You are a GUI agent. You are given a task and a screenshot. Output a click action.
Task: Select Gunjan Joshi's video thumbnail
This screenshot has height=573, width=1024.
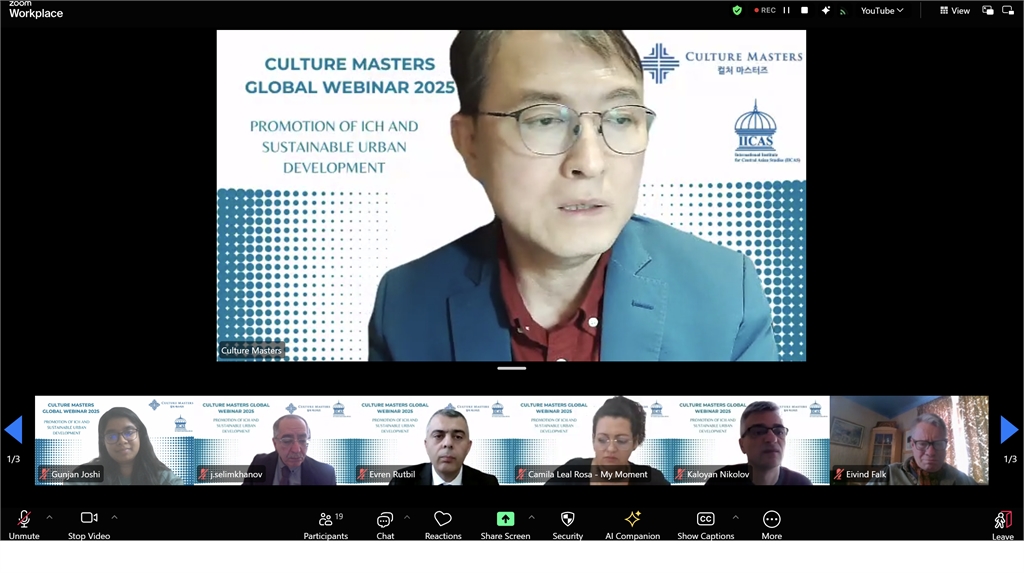114,440
